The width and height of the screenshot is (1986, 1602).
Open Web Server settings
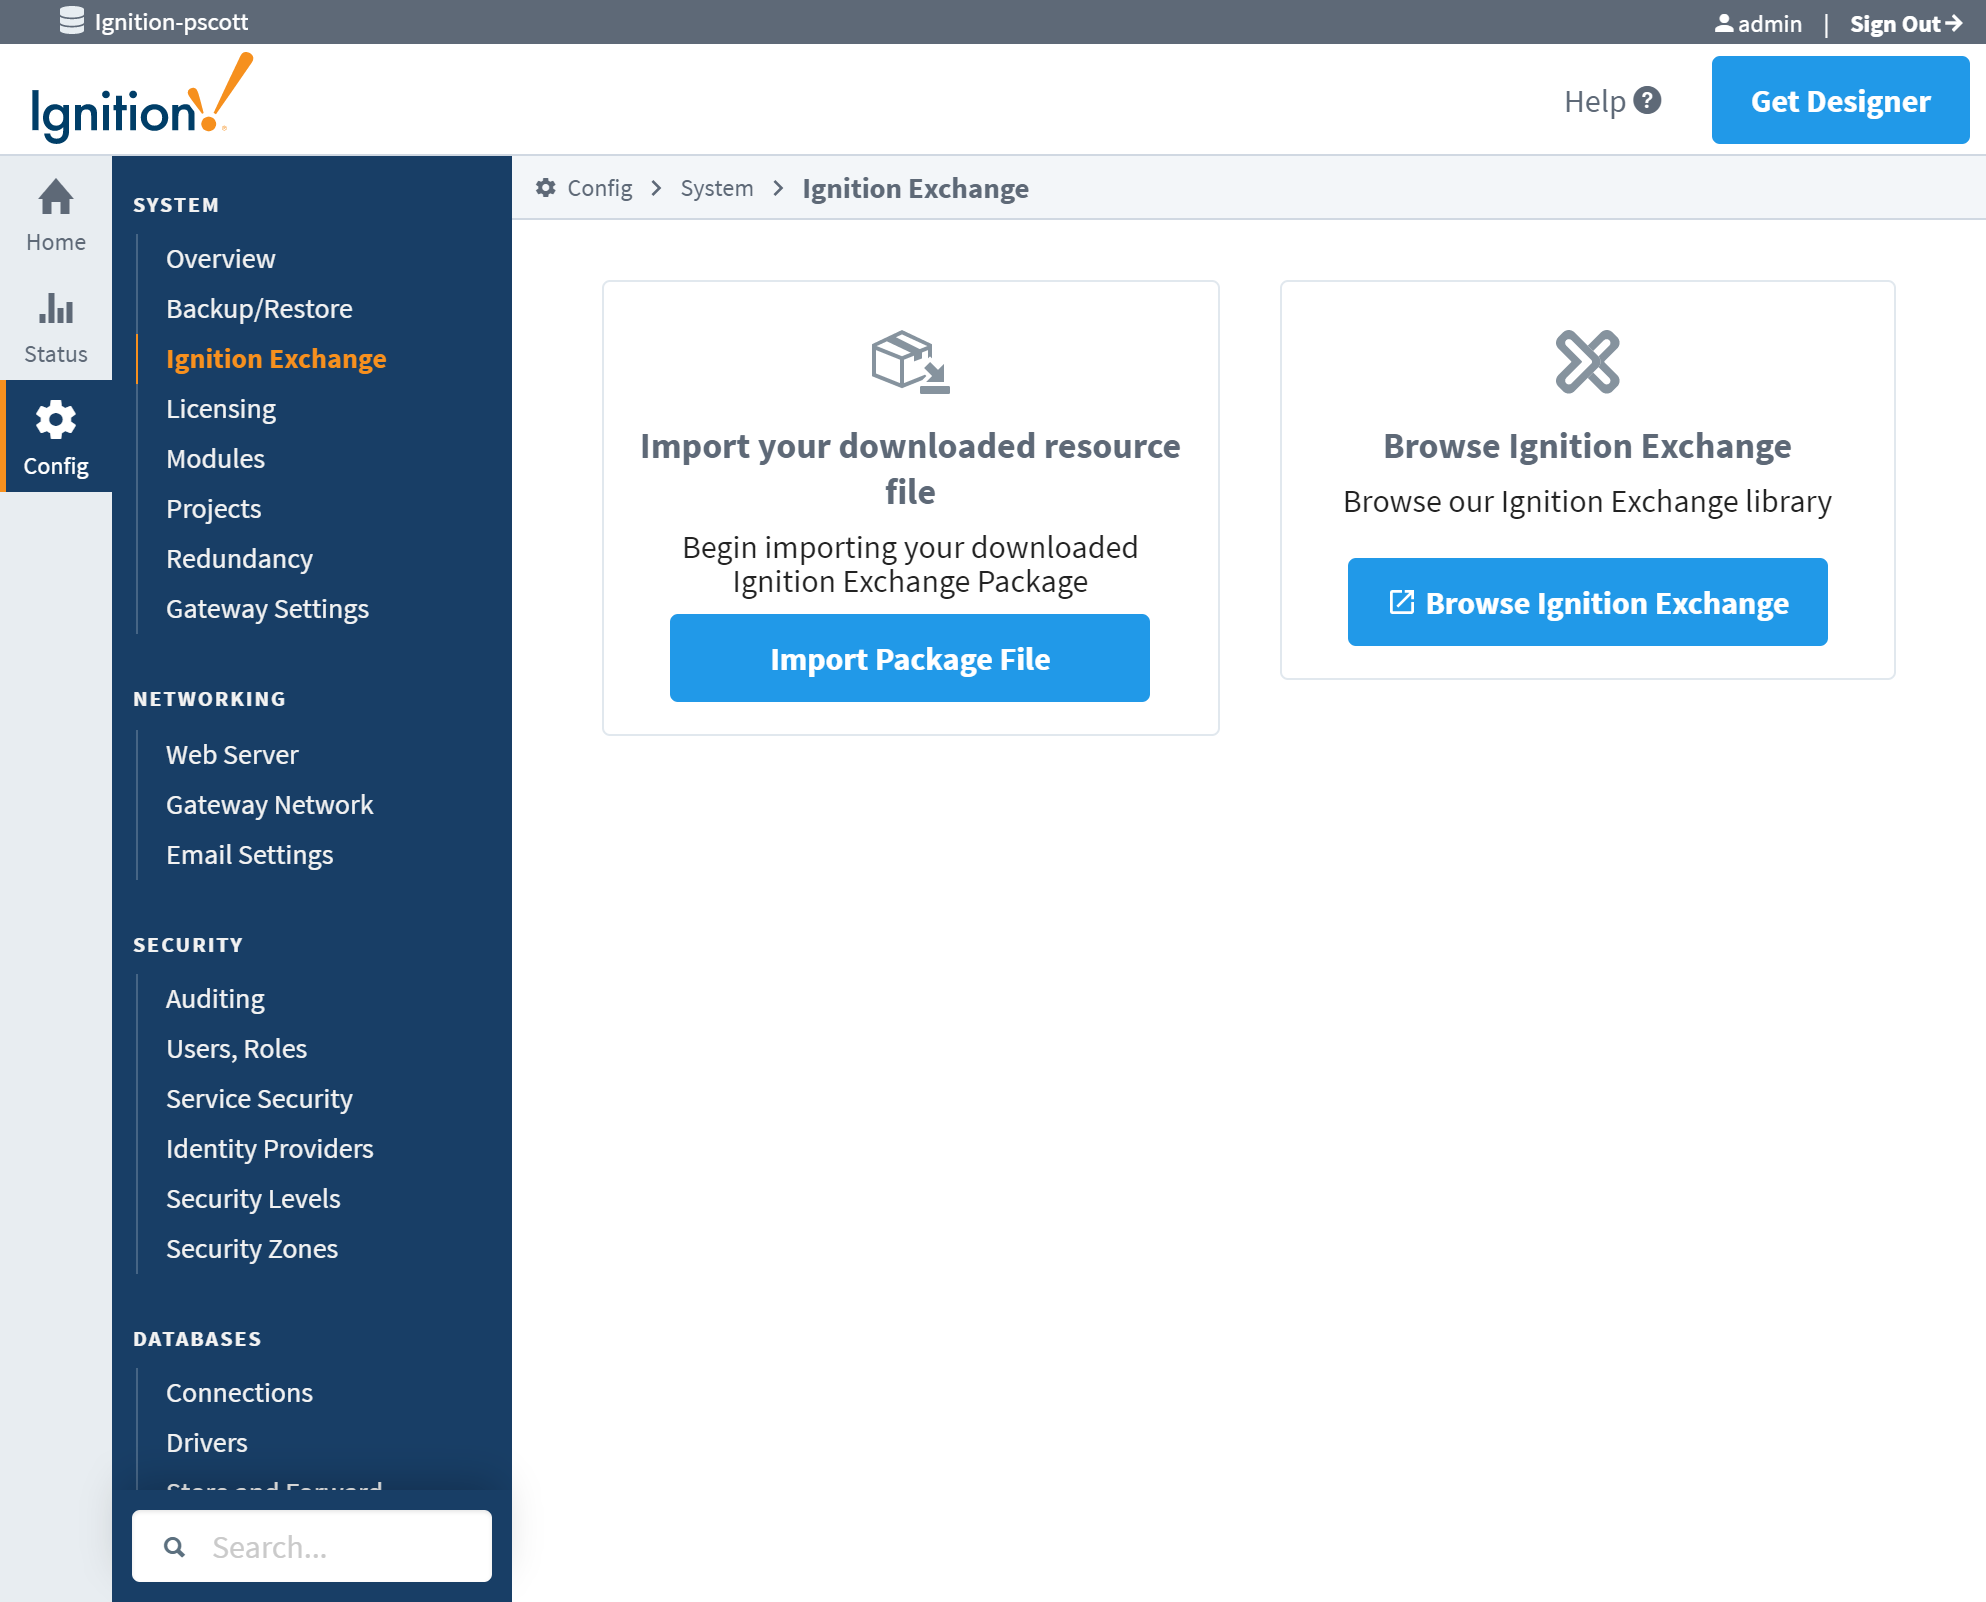click(x=232, y=754)
